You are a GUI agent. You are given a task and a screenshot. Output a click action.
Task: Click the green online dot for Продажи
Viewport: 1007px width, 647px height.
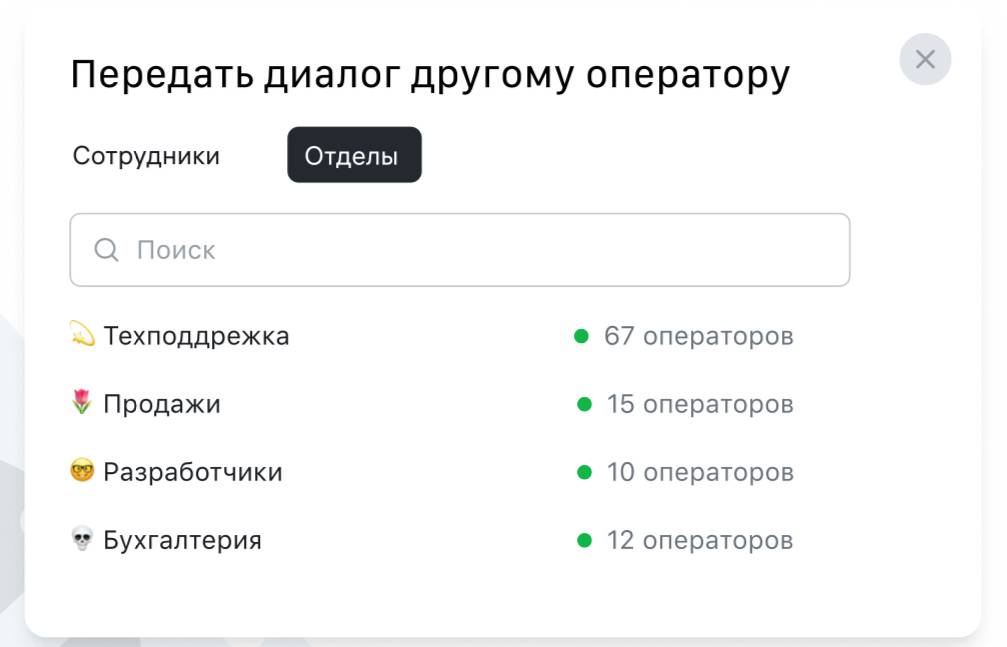pyautogui.click(x=585, y=404)
